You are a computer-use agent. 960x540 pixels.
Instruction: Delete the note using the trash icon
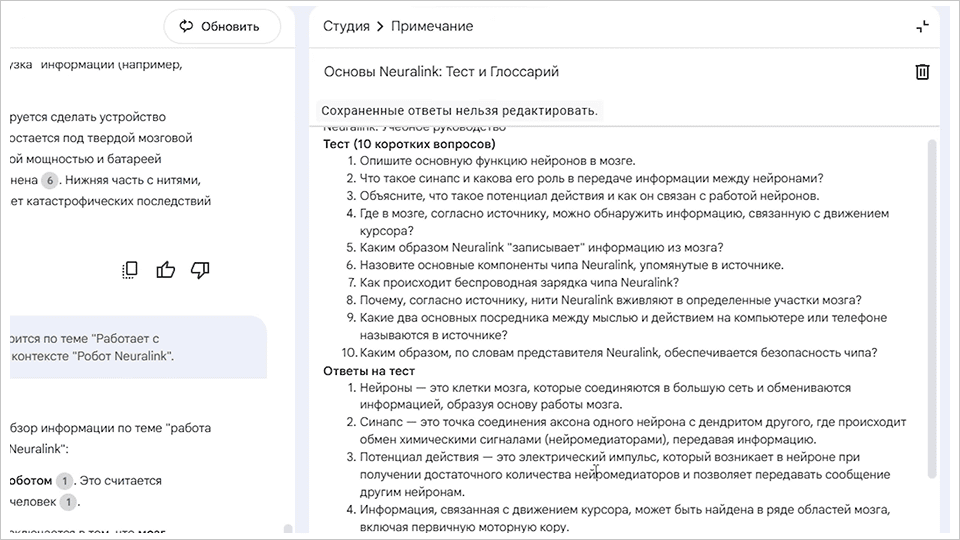[x=922, y=72]
